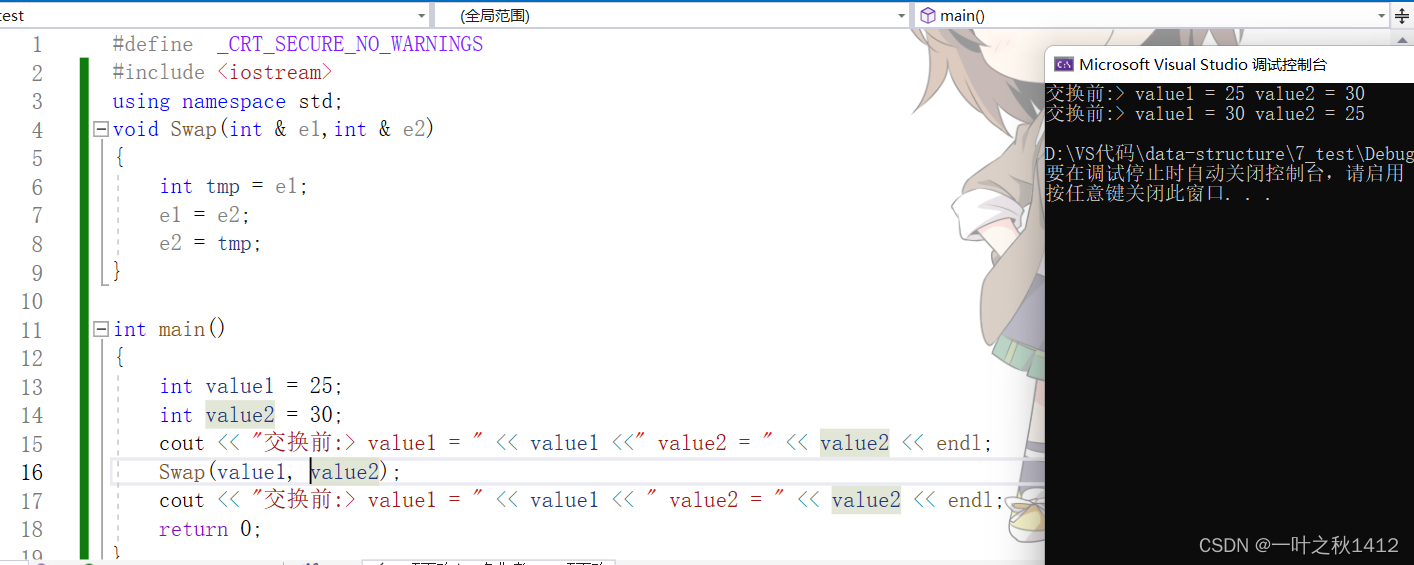1414x565 pixels.
Task: Click line number 10 in the margin
Action: 31,301
